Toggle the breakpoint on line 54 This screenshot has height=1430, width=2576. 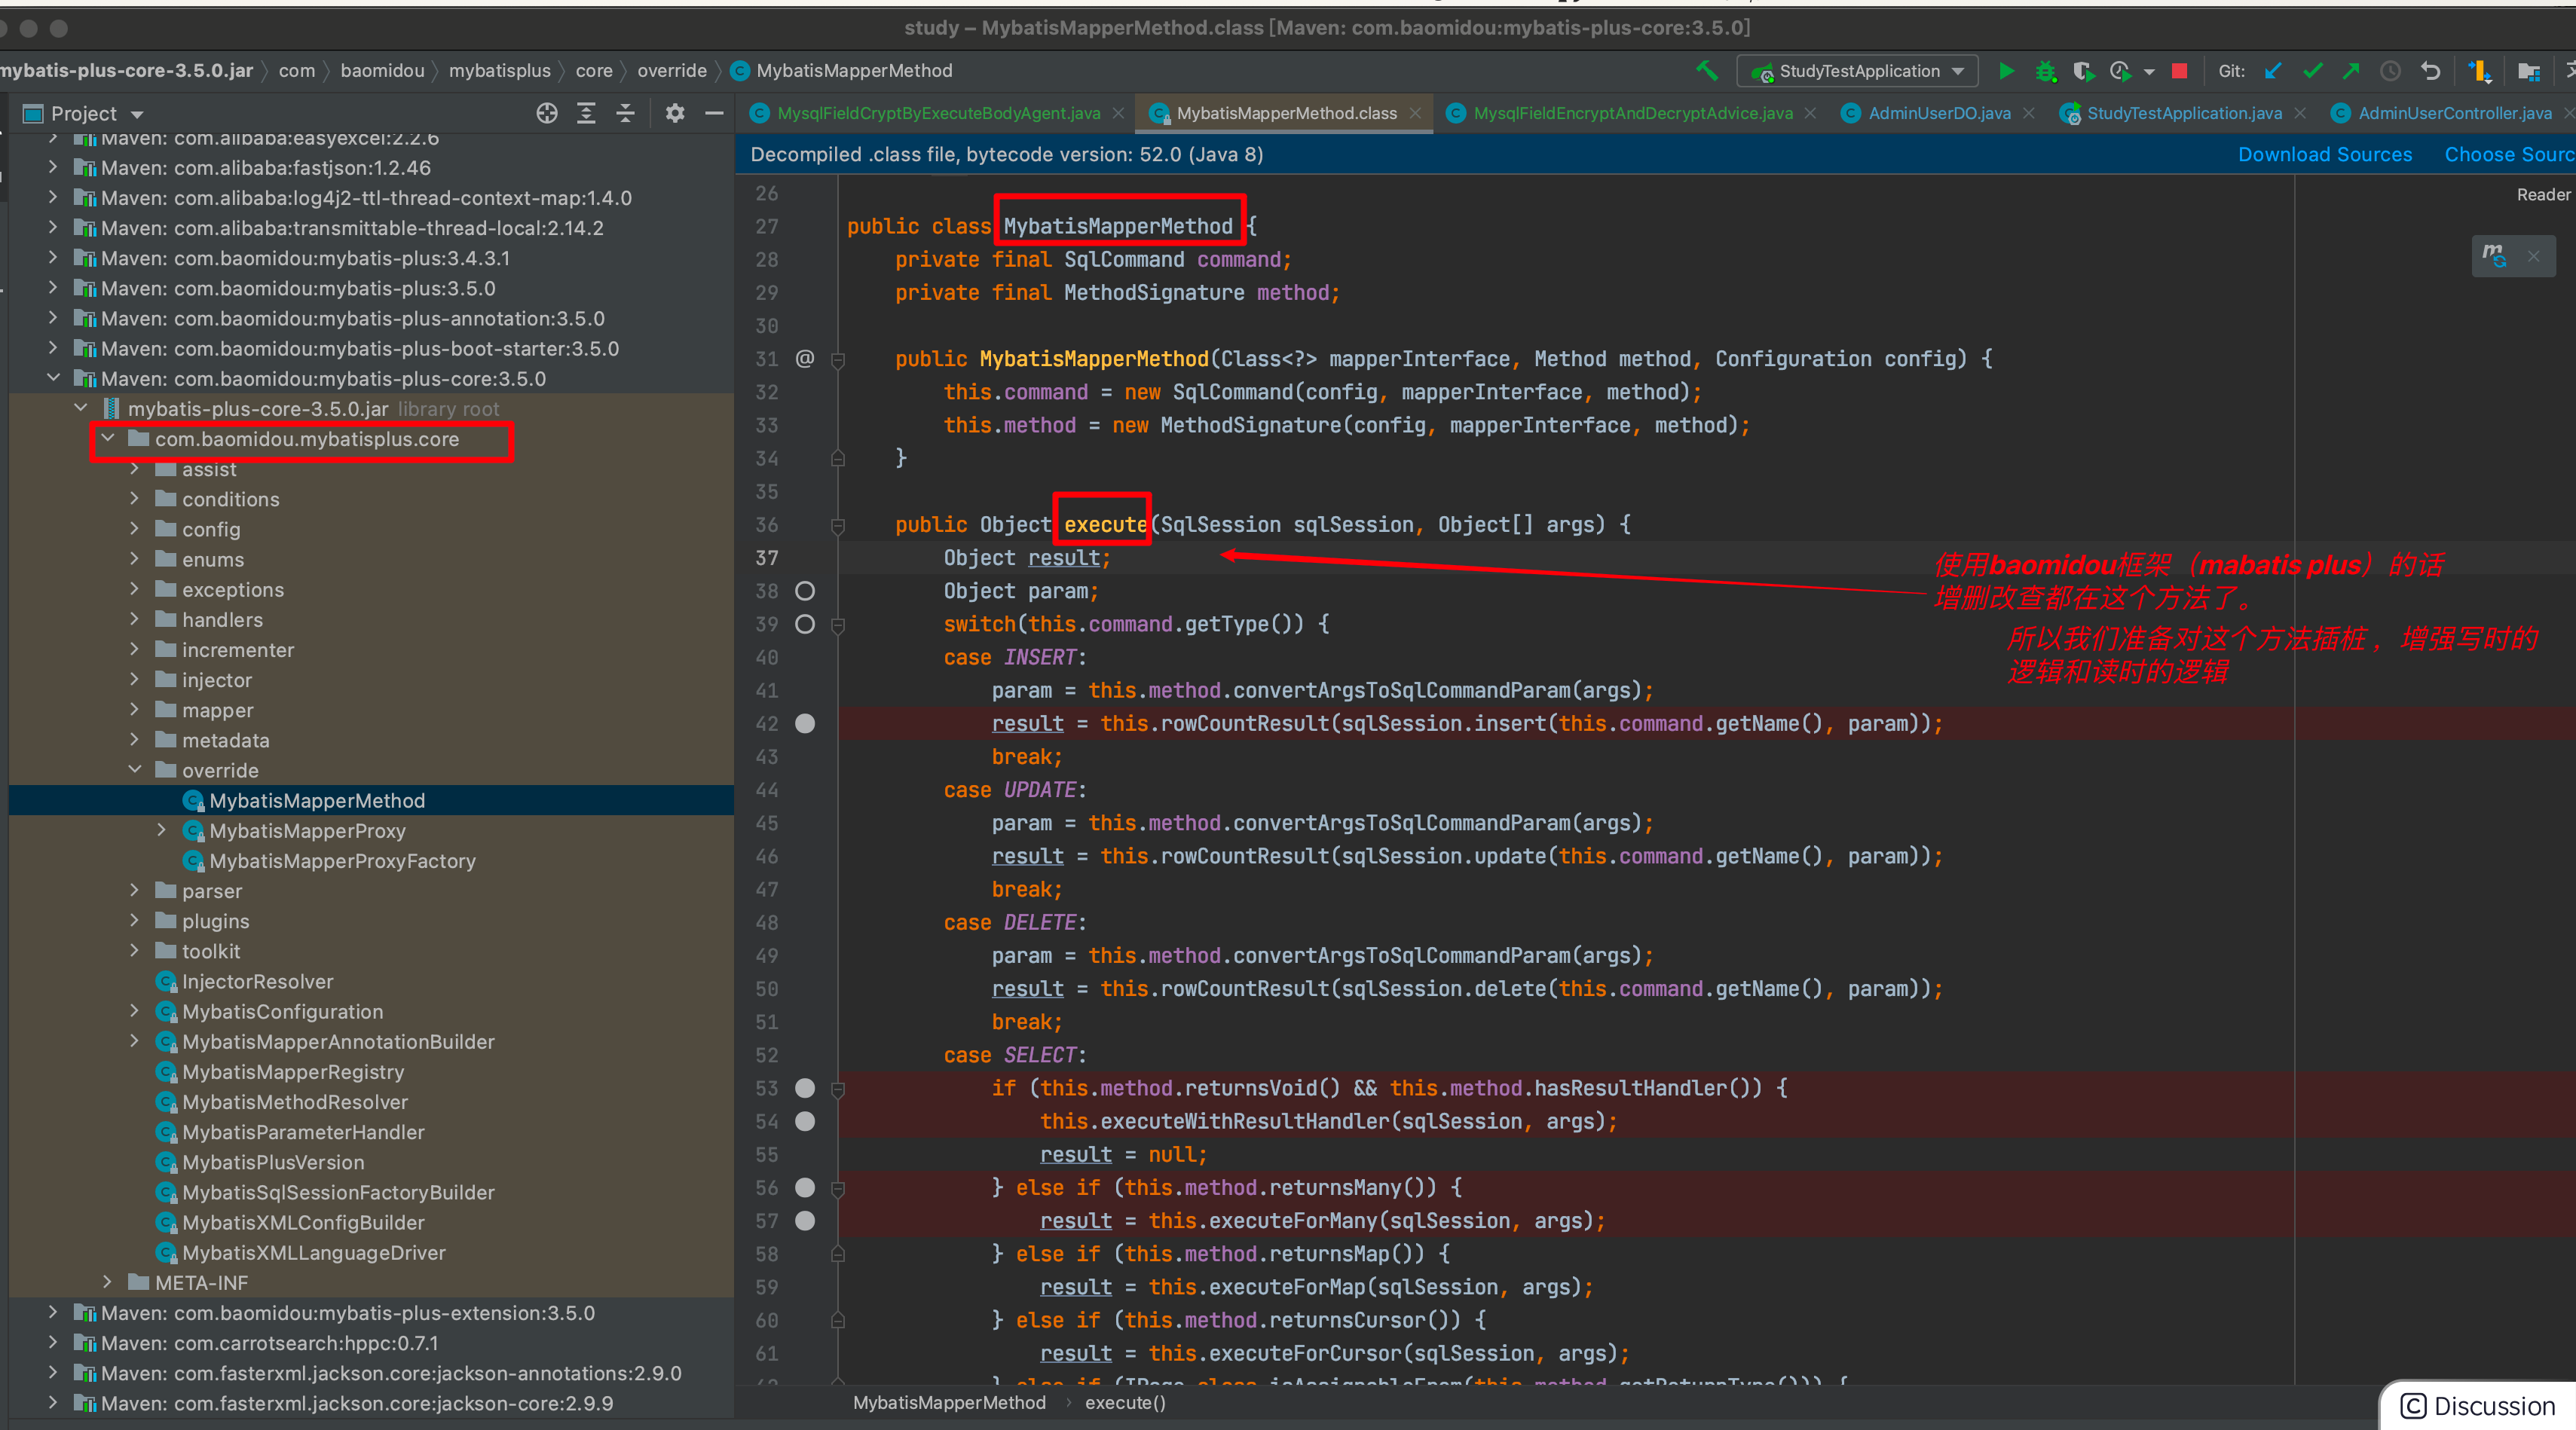(x=805, y=1122)
